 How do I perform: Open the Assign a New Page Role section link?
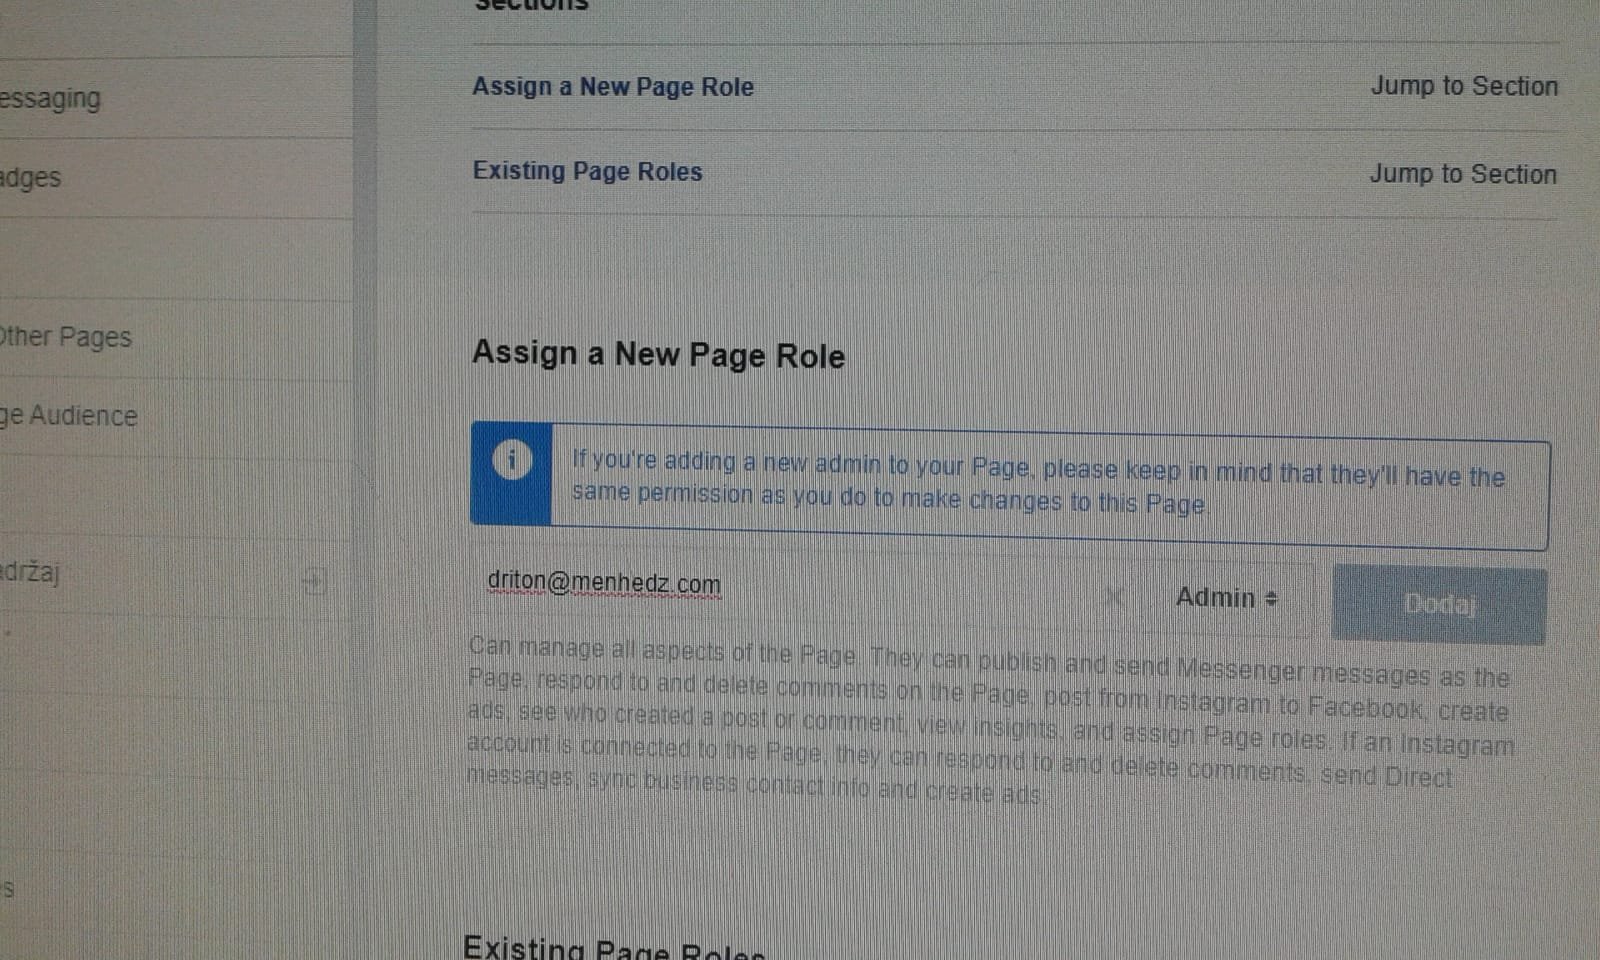(x=613, y=87)
